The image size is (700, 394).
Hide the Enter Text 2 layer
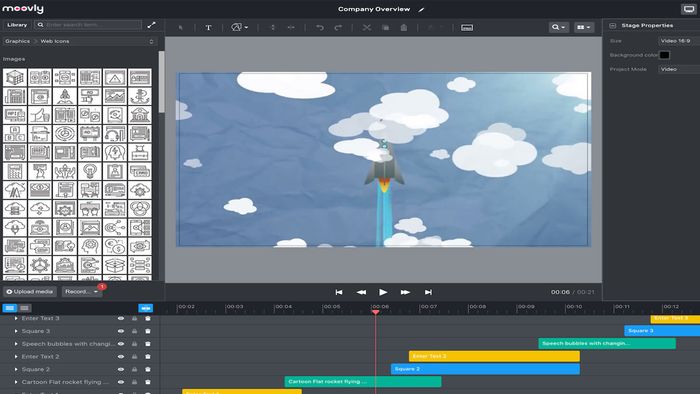pyautogui.click(x=121, y=357)
